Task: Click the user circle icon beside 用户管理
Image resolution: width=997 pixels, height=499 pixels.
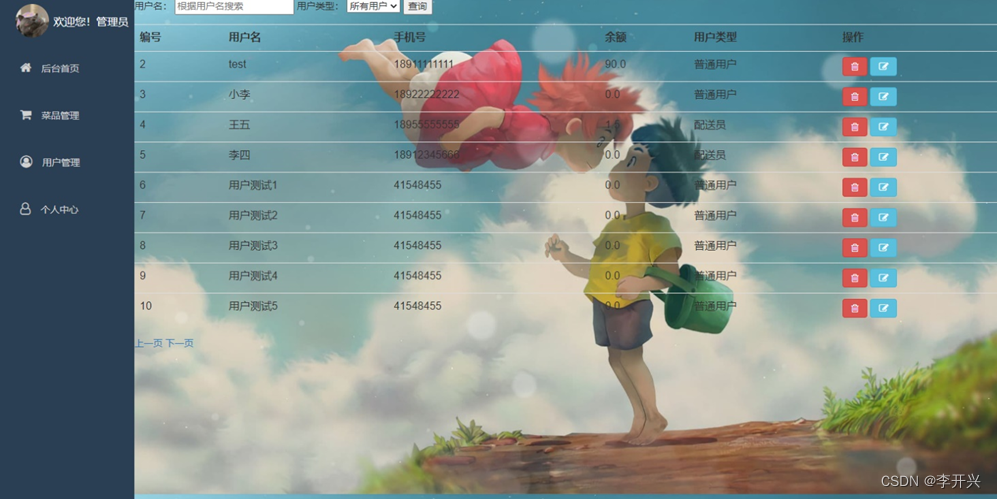Action: pyautogui.click(x=26, y=161)
